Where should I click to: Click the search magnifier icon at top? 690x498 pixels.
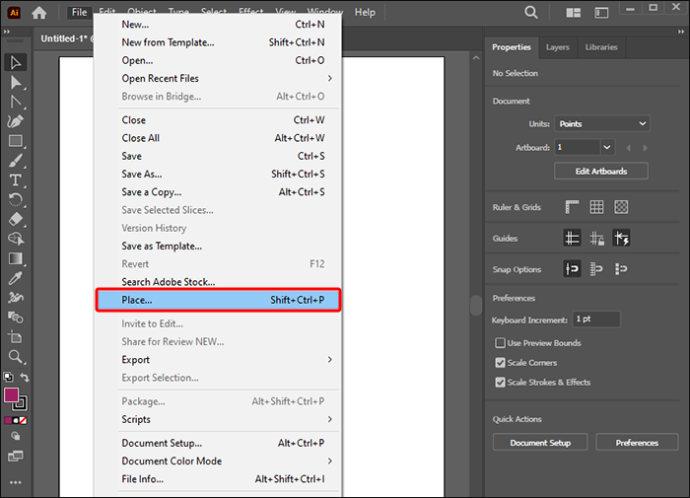tap(531, 12)
